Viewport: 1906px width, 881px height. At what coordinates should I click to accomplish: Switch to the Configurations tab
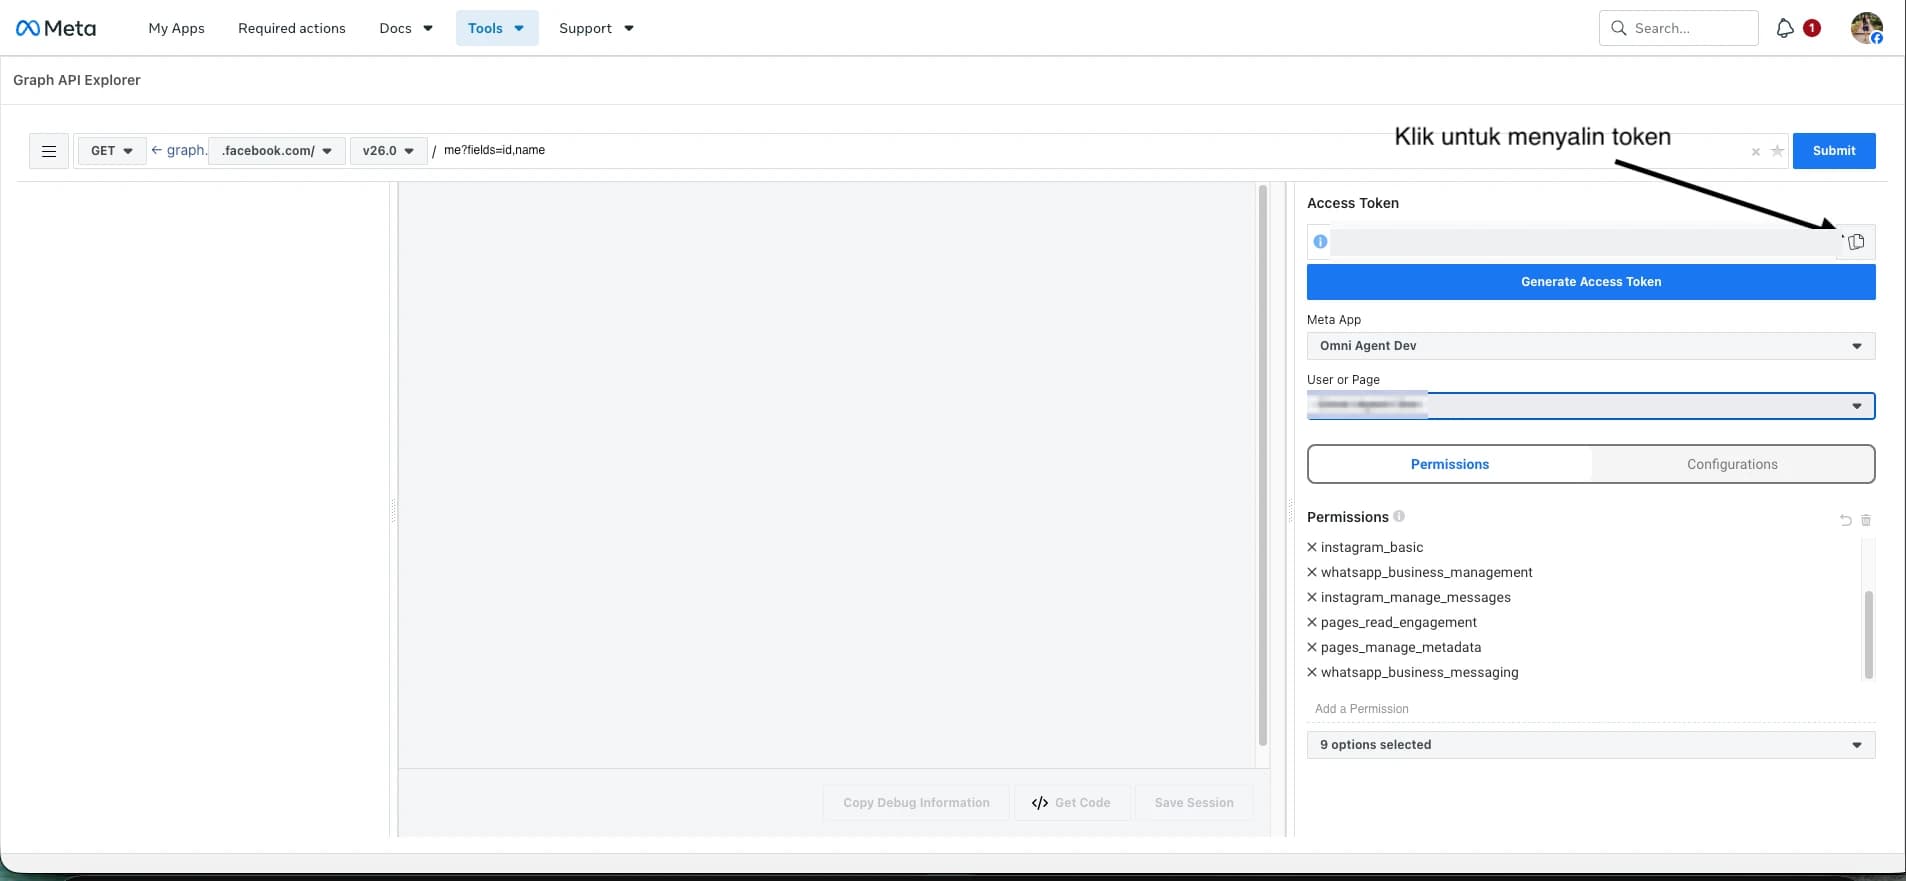pyautogui.click(x=1732, y=464)
